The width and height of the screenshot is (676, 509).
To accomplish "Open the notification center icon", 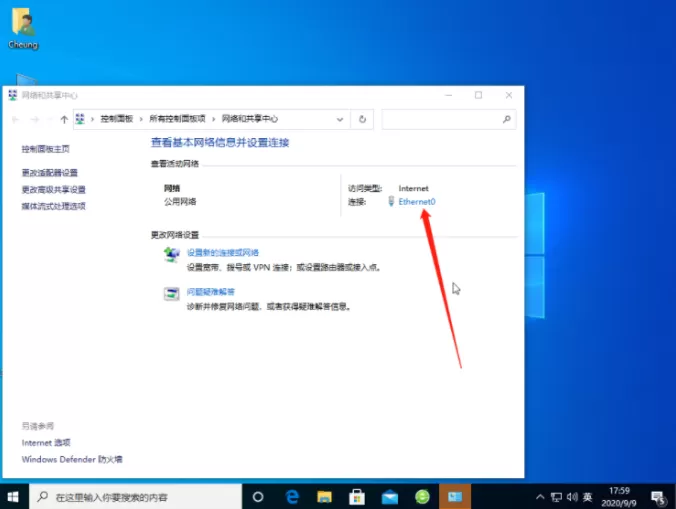I will tap(658, 498).
